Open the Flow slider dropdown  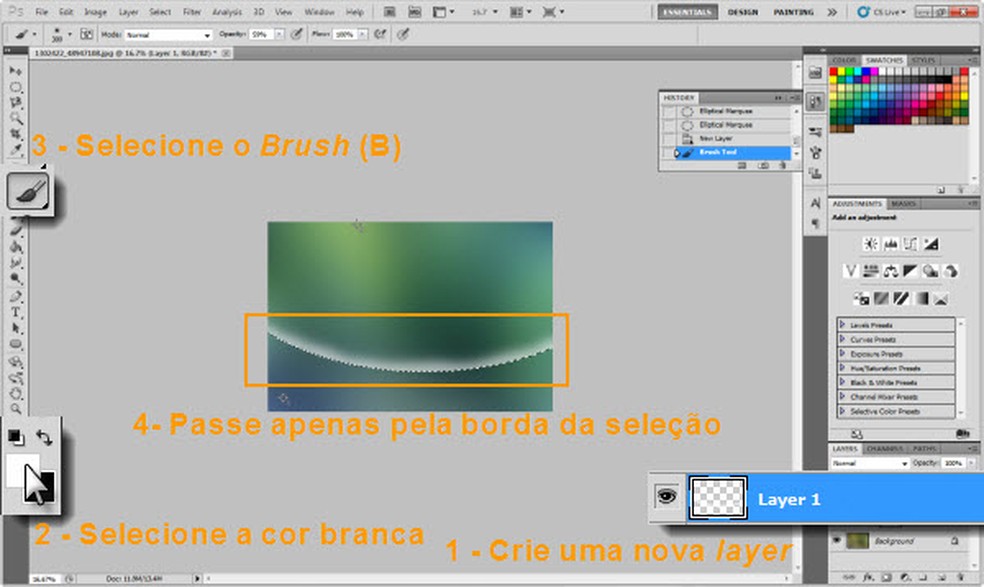click(x=363, y=35)
